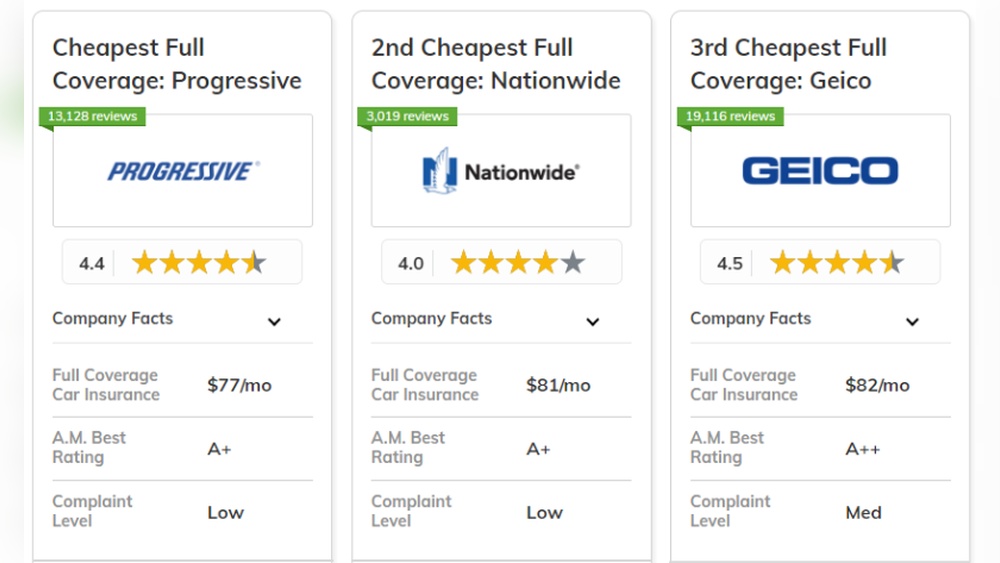The height and width of the screenshot is (563, 1000).
Task: Click Geico's Med complaint level value
Action: [x=864, y=513]
